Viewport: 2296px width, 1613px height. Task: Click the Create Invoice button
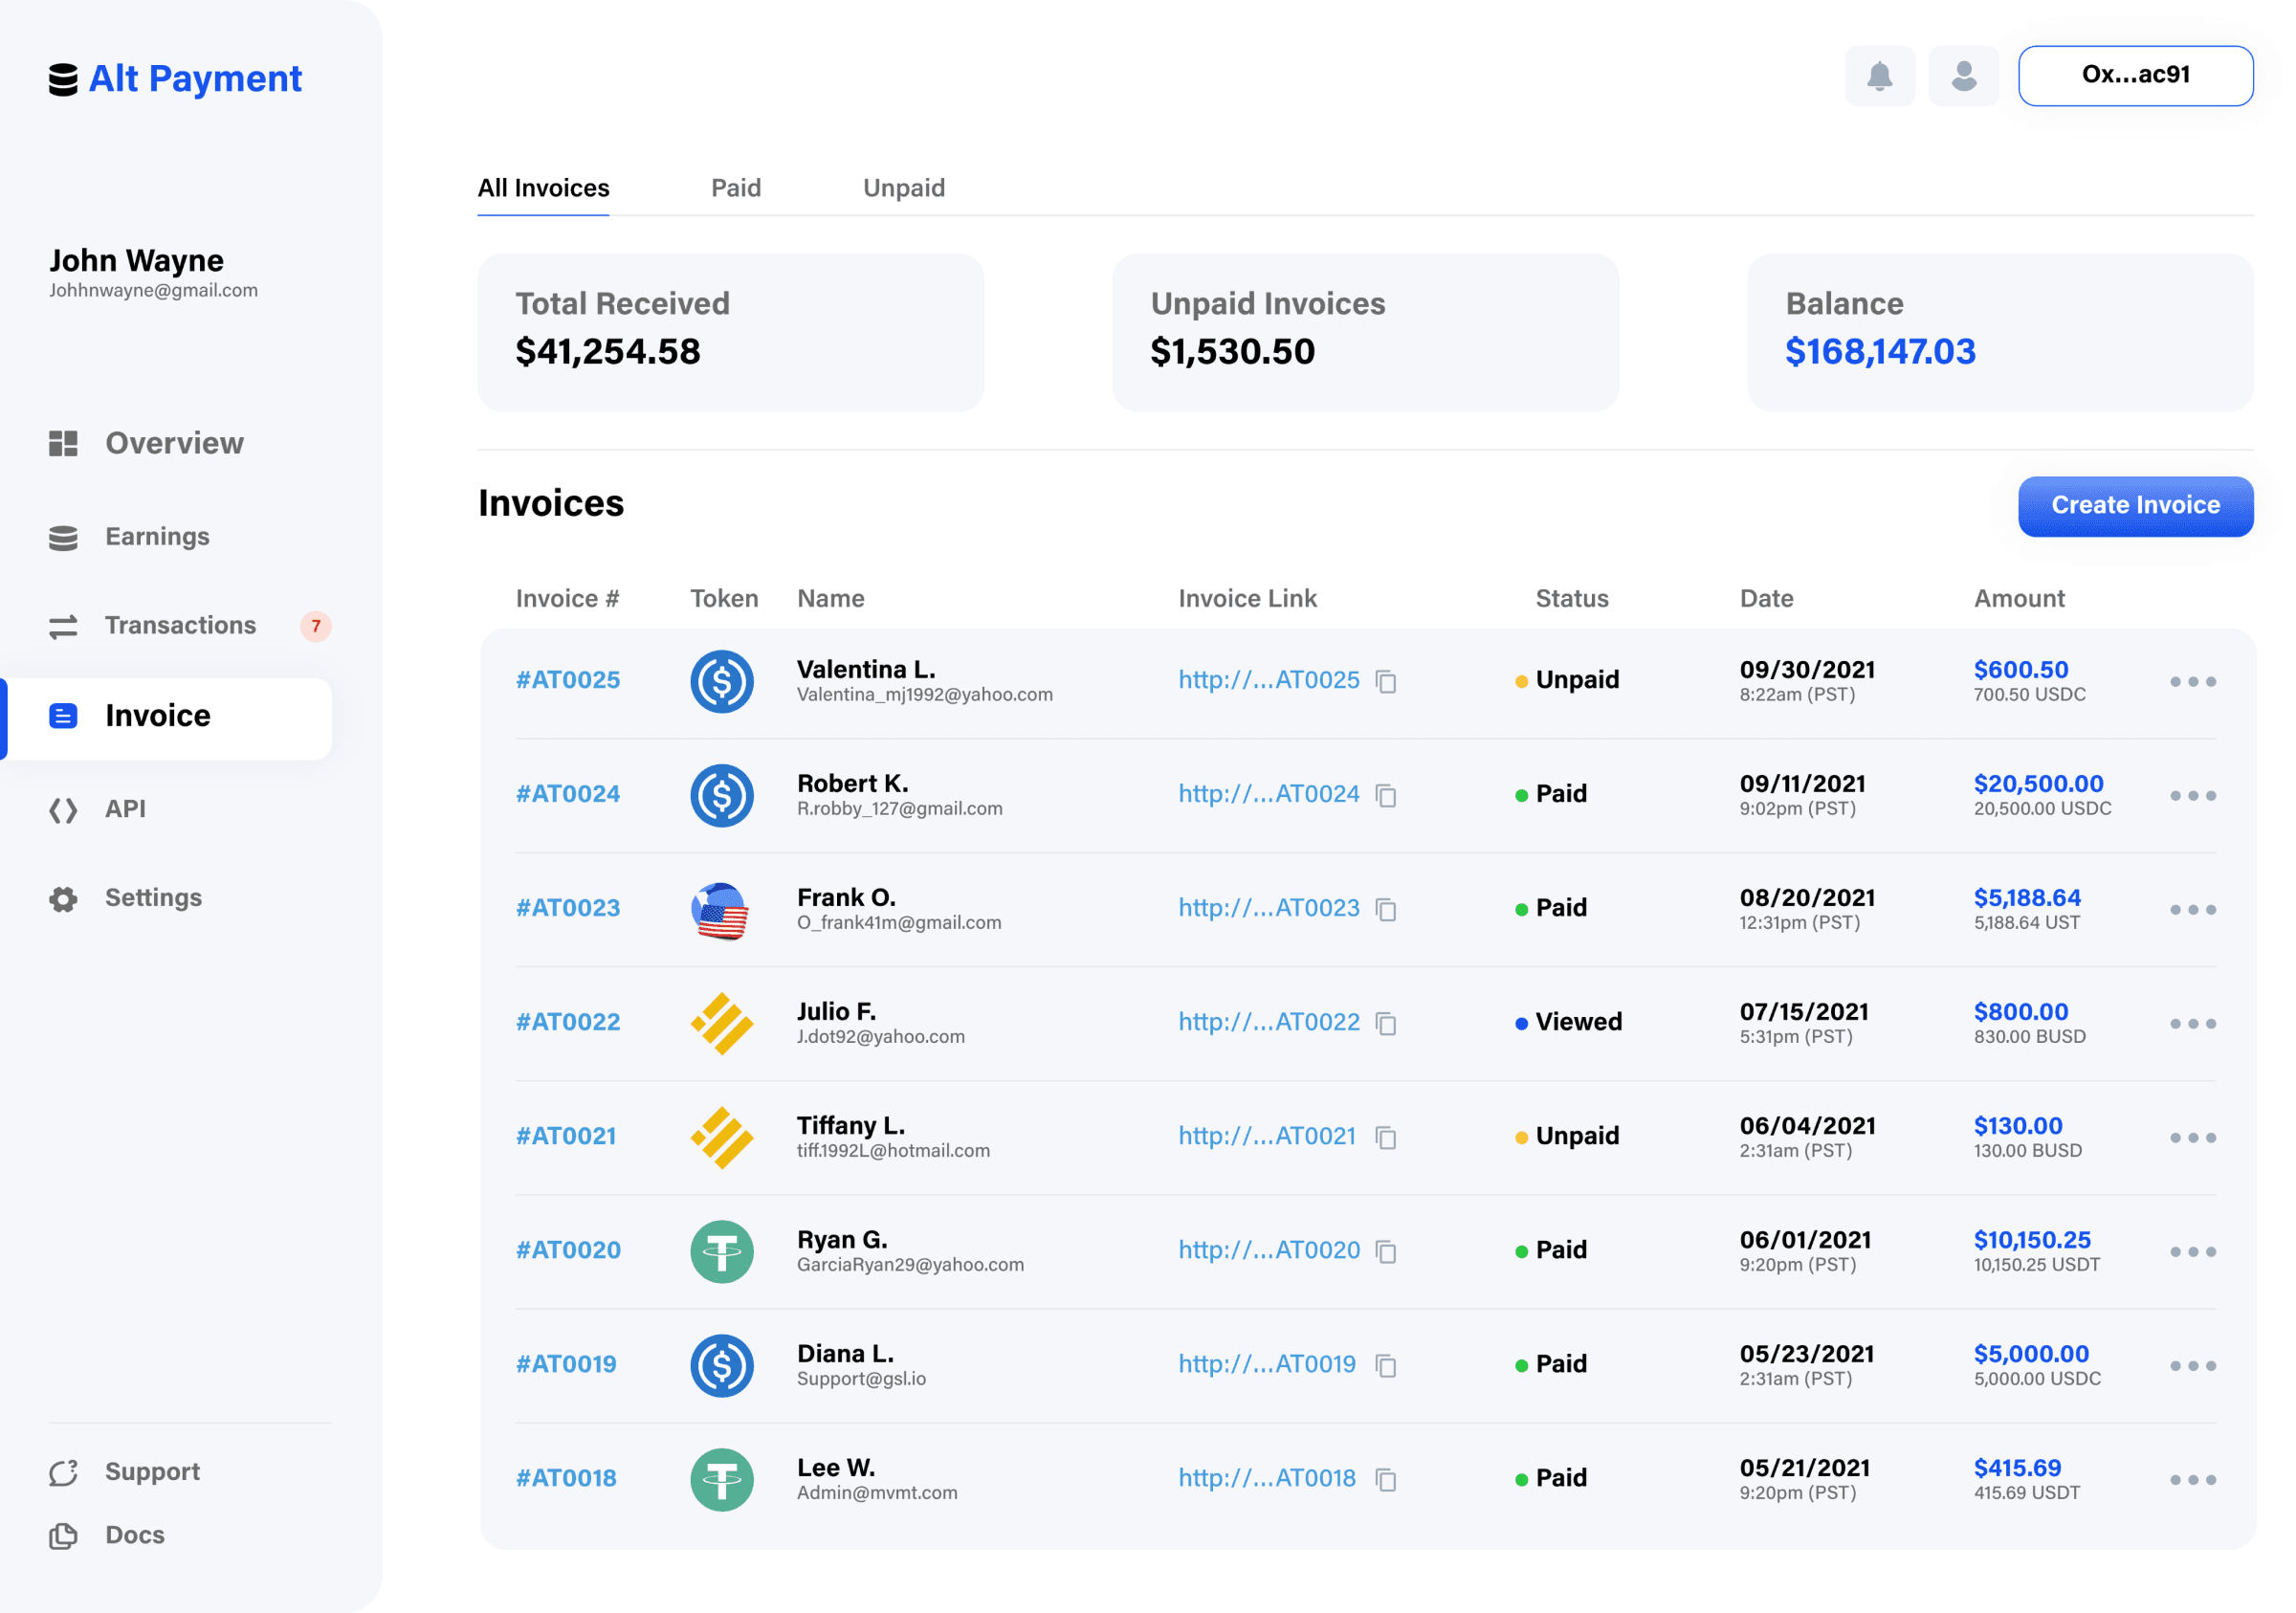2135,506
